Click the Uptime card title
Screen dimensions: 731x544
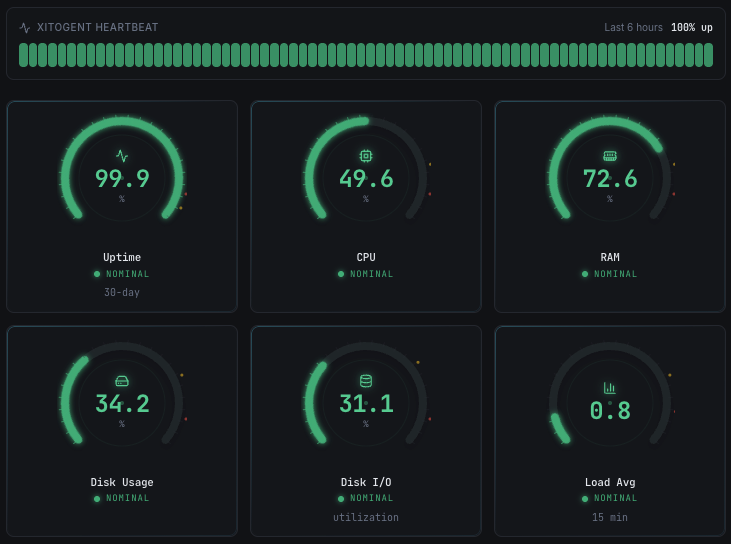pos(122,257)
